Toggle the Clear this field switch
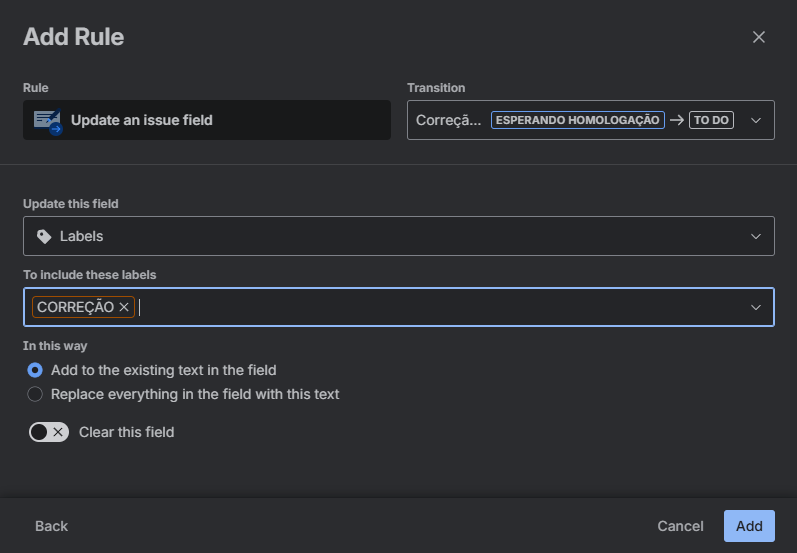797x553 pixels. click(x=49, y=432)
